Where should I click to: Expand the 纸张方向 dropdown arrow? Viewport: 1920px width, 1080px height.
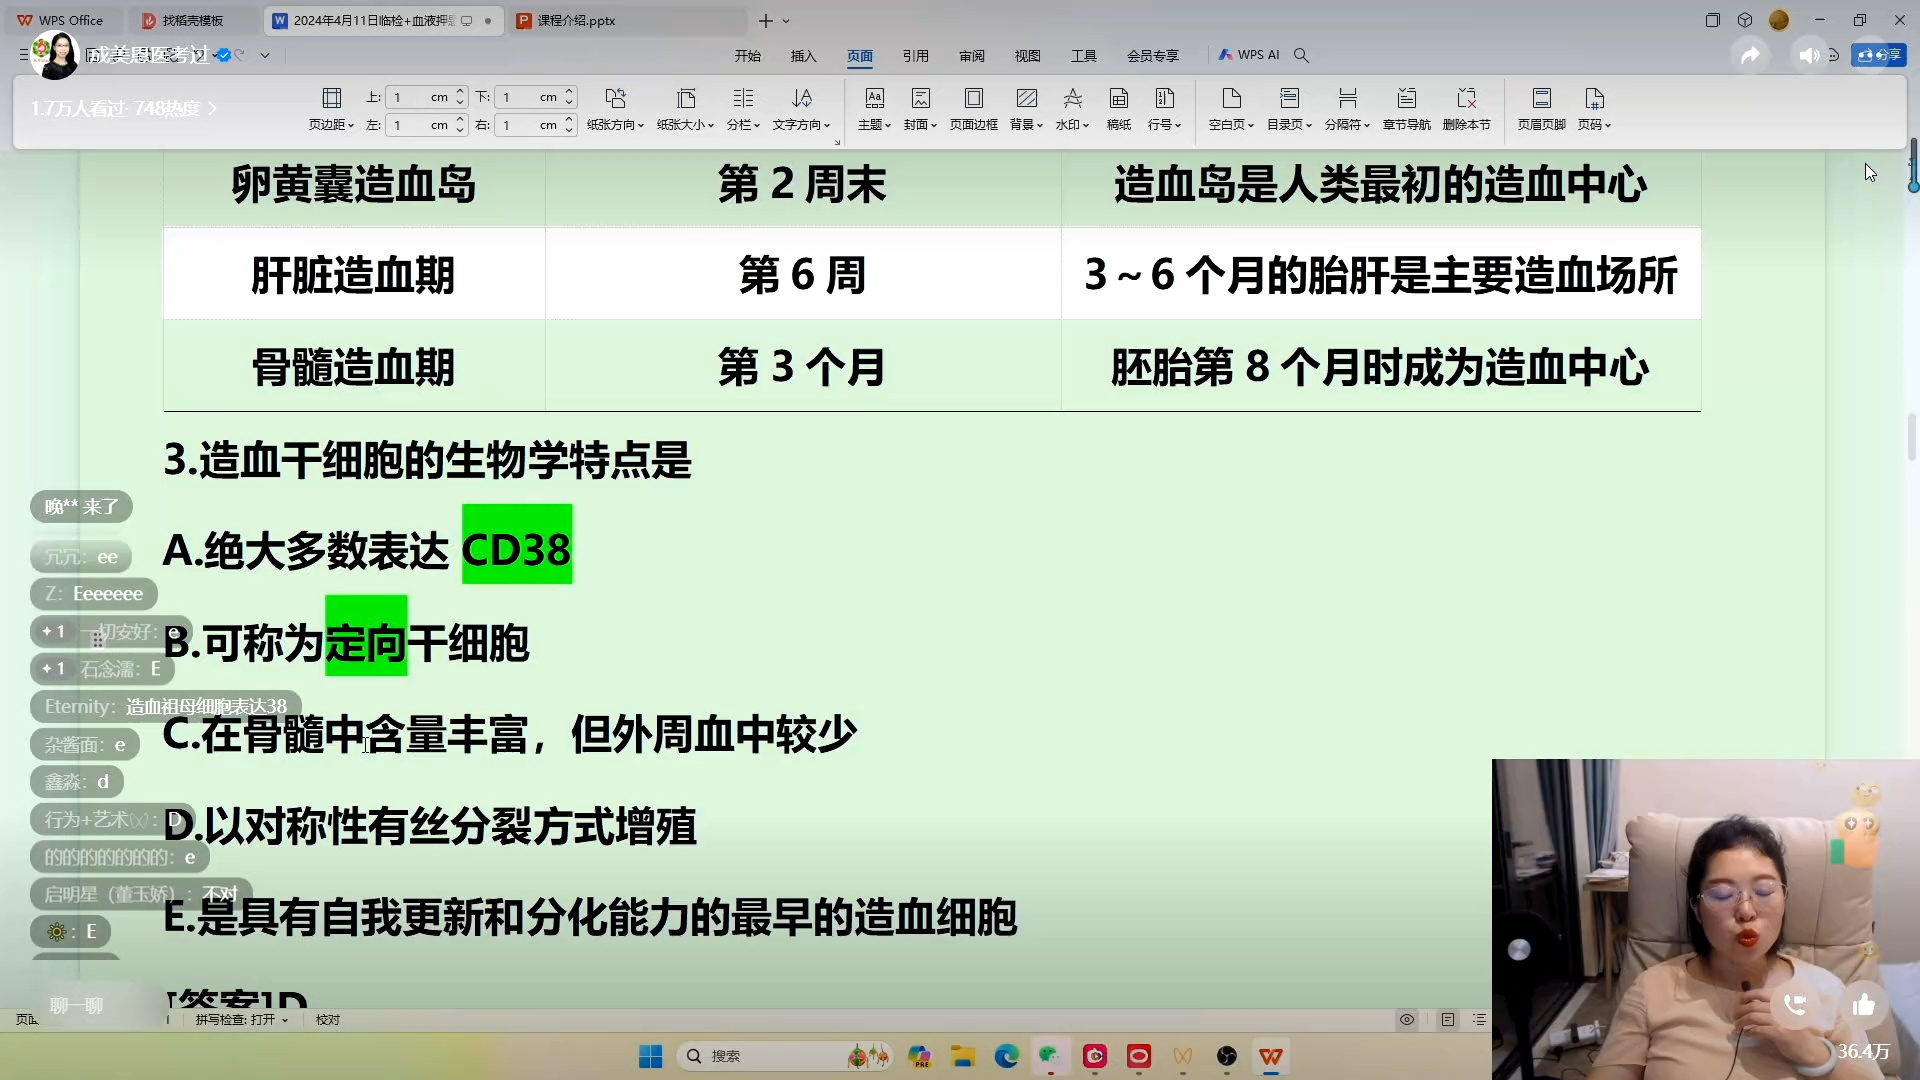(x=641, y=125)
